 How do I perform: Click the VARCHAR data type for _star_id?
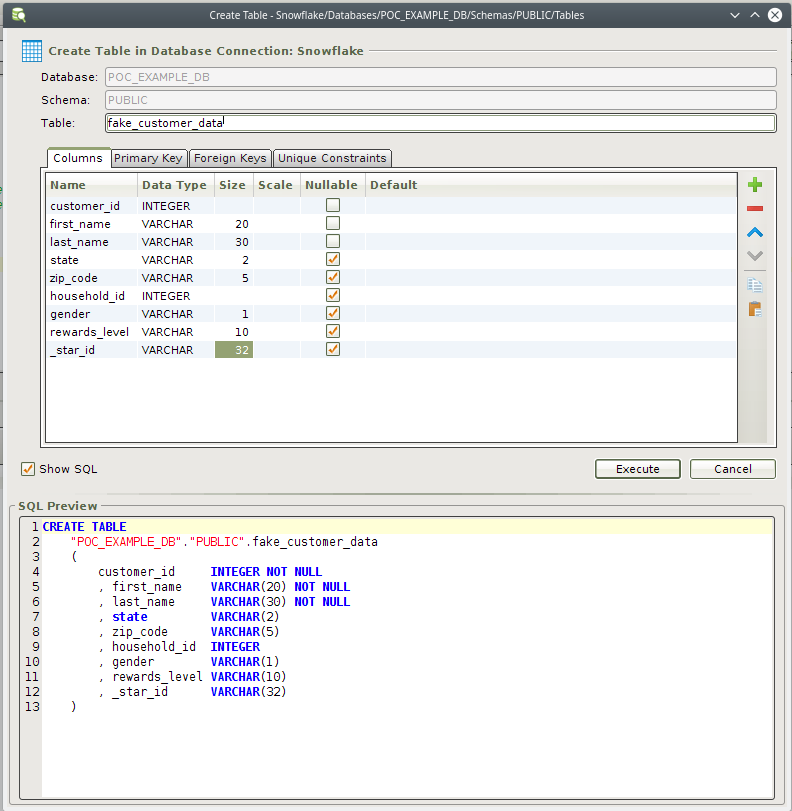pyautogui.click(x=176, y=350)
